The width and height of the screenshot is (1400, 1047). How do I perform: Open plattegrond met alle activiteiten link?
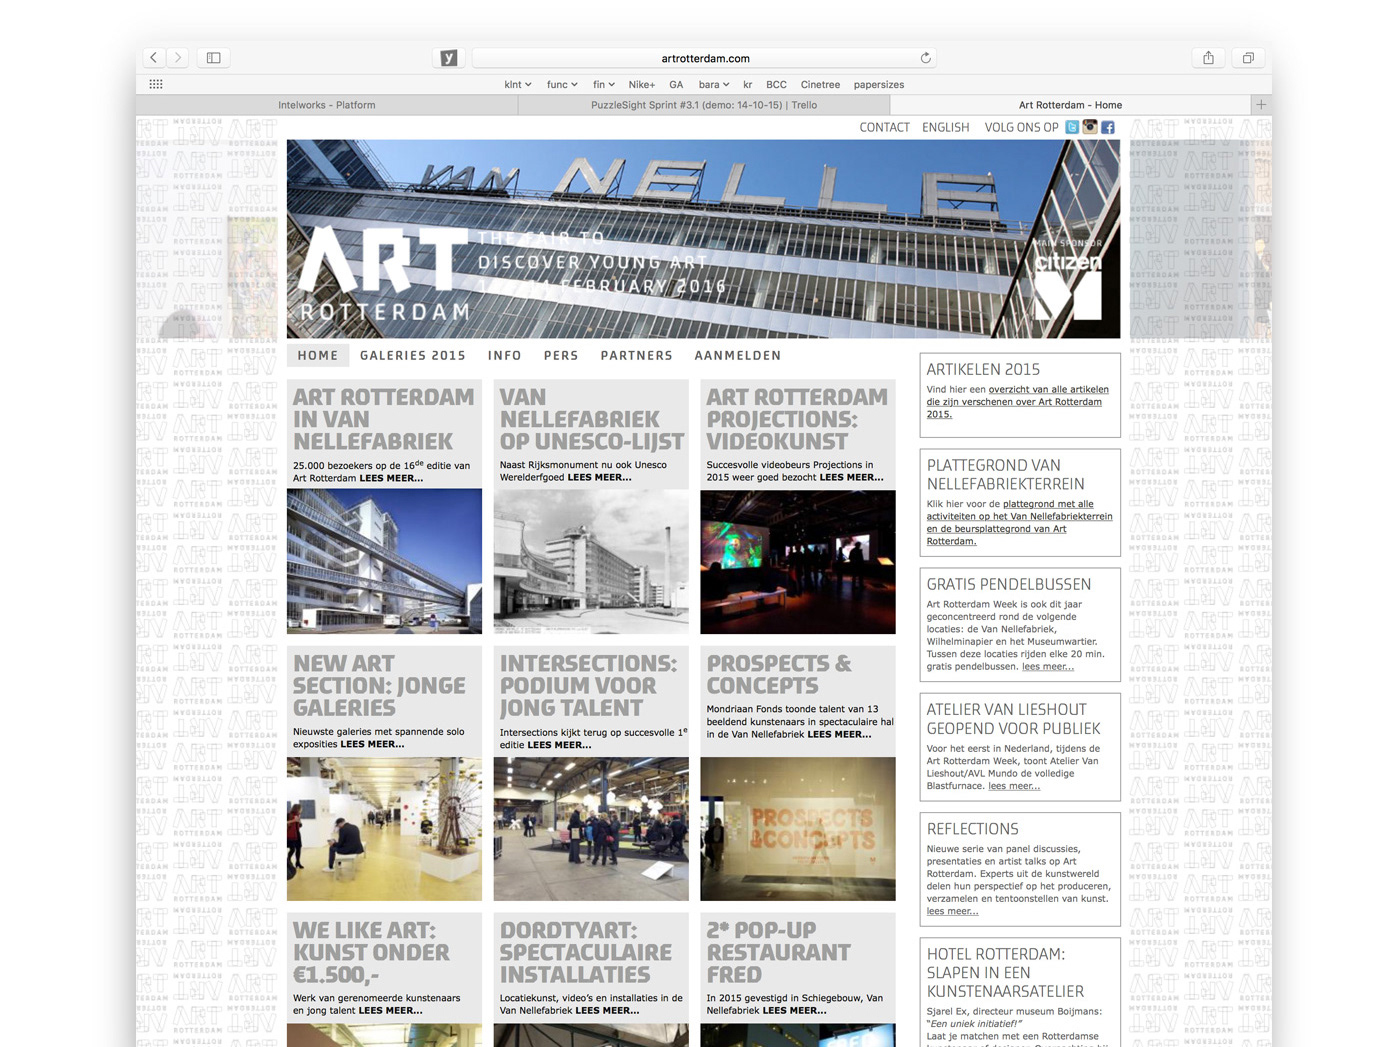click(1019, 523)
